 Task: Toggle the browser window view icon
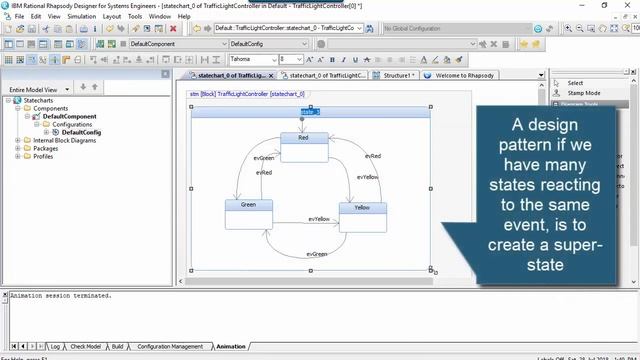[x=8, y=44]
